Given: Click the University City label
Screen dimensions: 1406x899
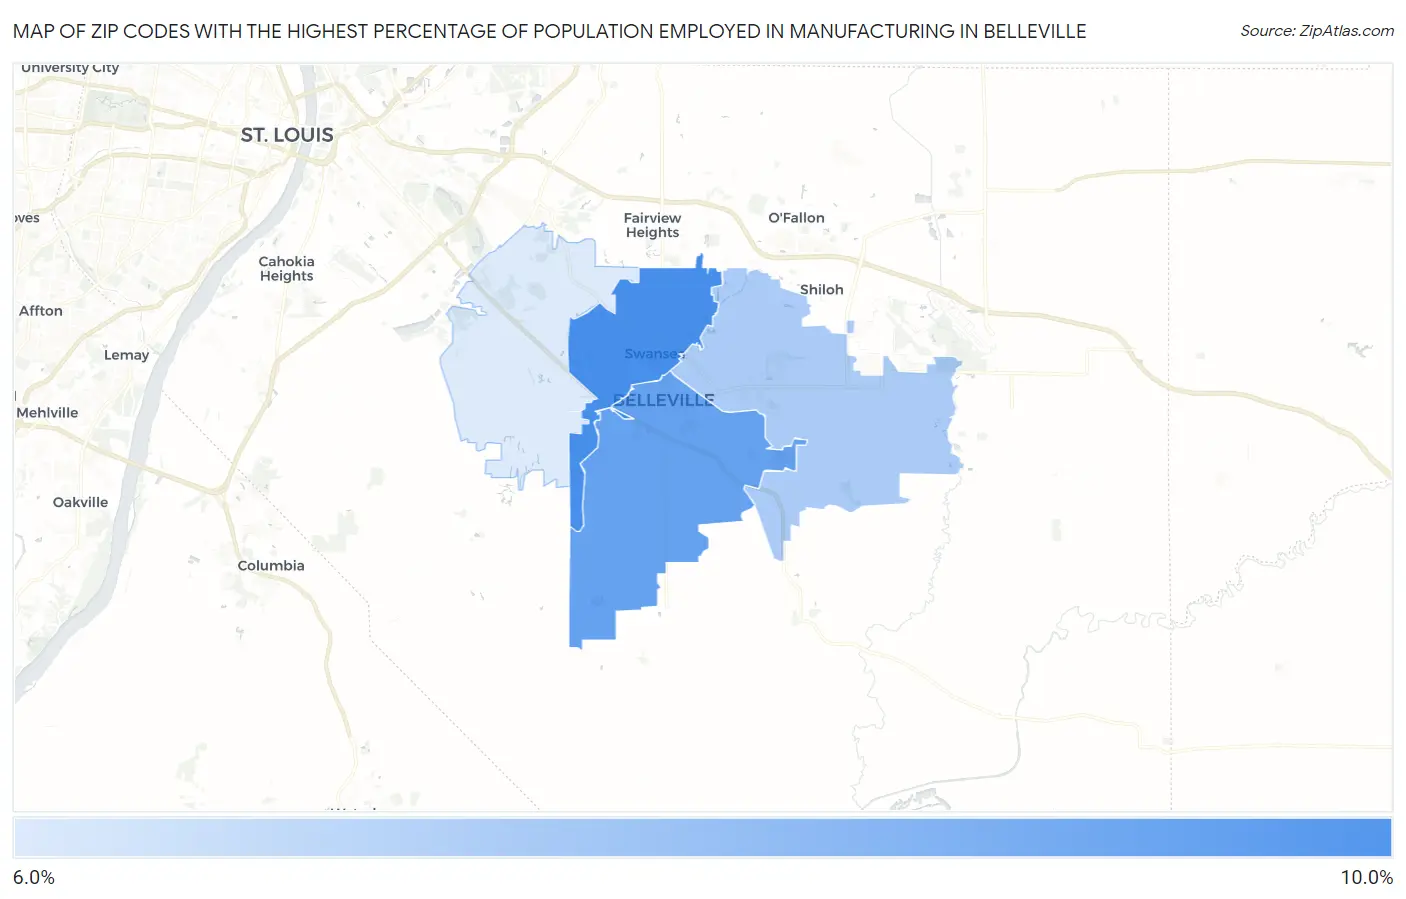Looking at the screenshot, I should [70, 68].
